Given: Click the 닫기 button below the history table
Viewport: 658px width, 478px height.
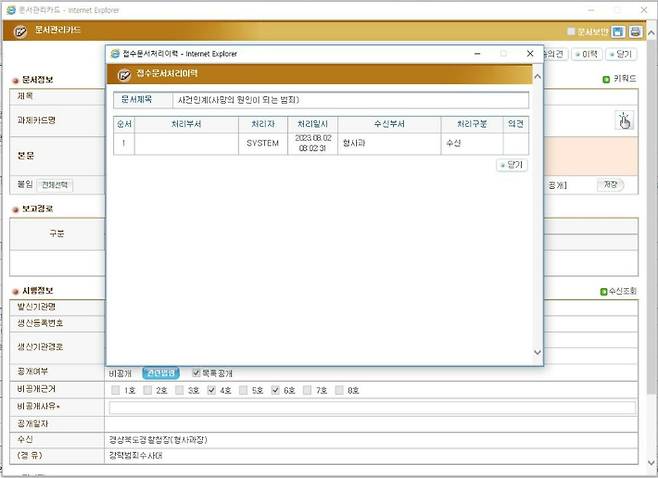Looking at the screenshot, I should pos(511,165).
